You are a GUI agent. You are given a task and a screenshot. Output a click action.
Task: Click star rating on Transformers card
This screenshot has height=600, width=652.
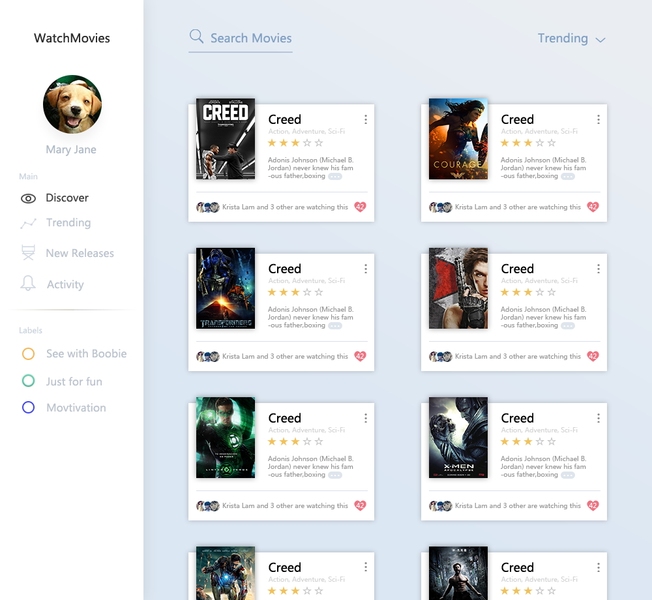click(295, 292)
